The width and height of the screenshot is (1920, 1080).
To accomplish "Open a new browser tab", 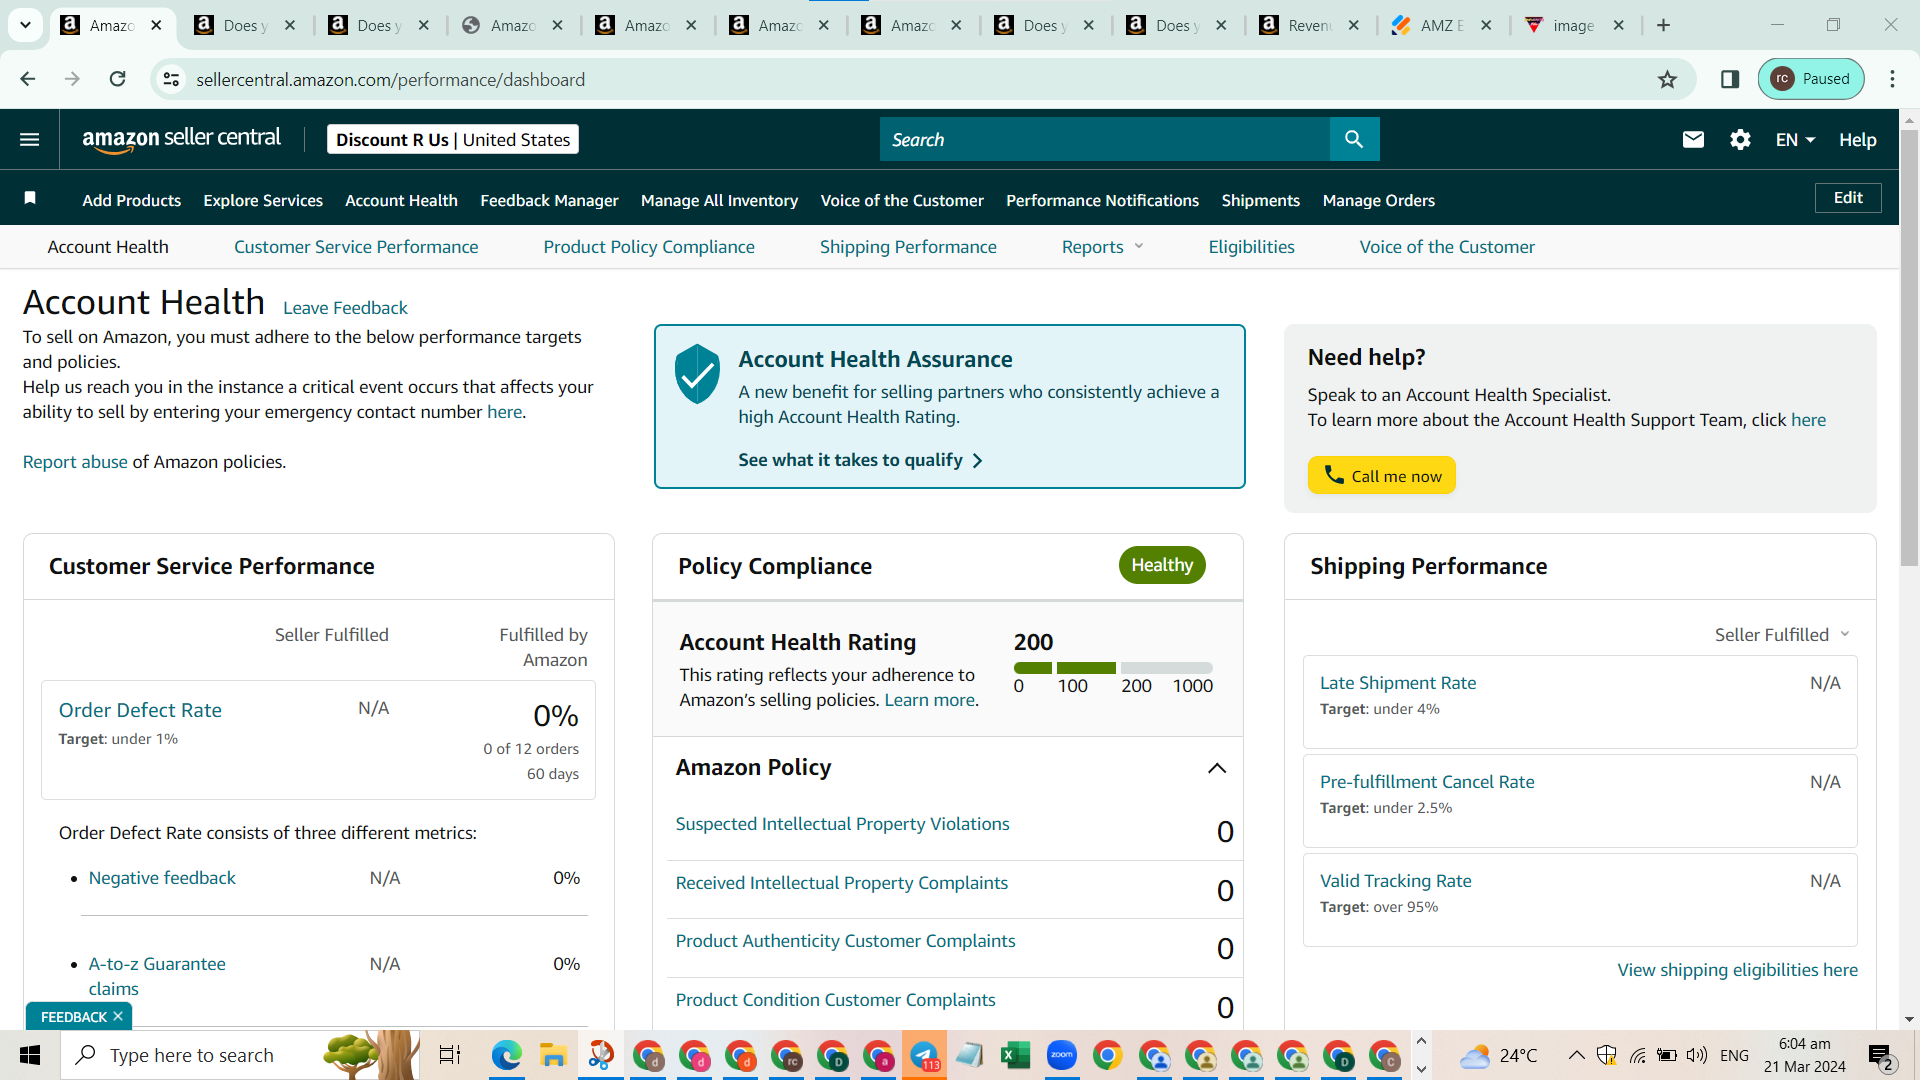I will pos(1663,25).
